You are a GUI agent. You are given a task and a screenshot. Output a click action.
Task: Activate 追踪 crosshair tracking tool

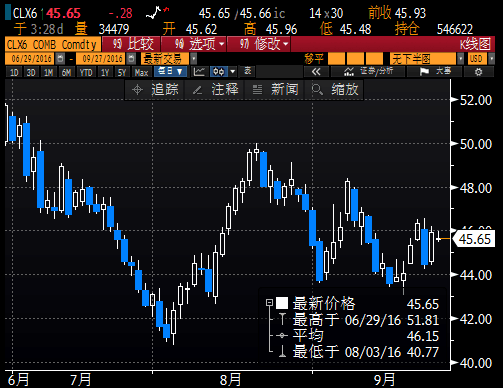155,89
